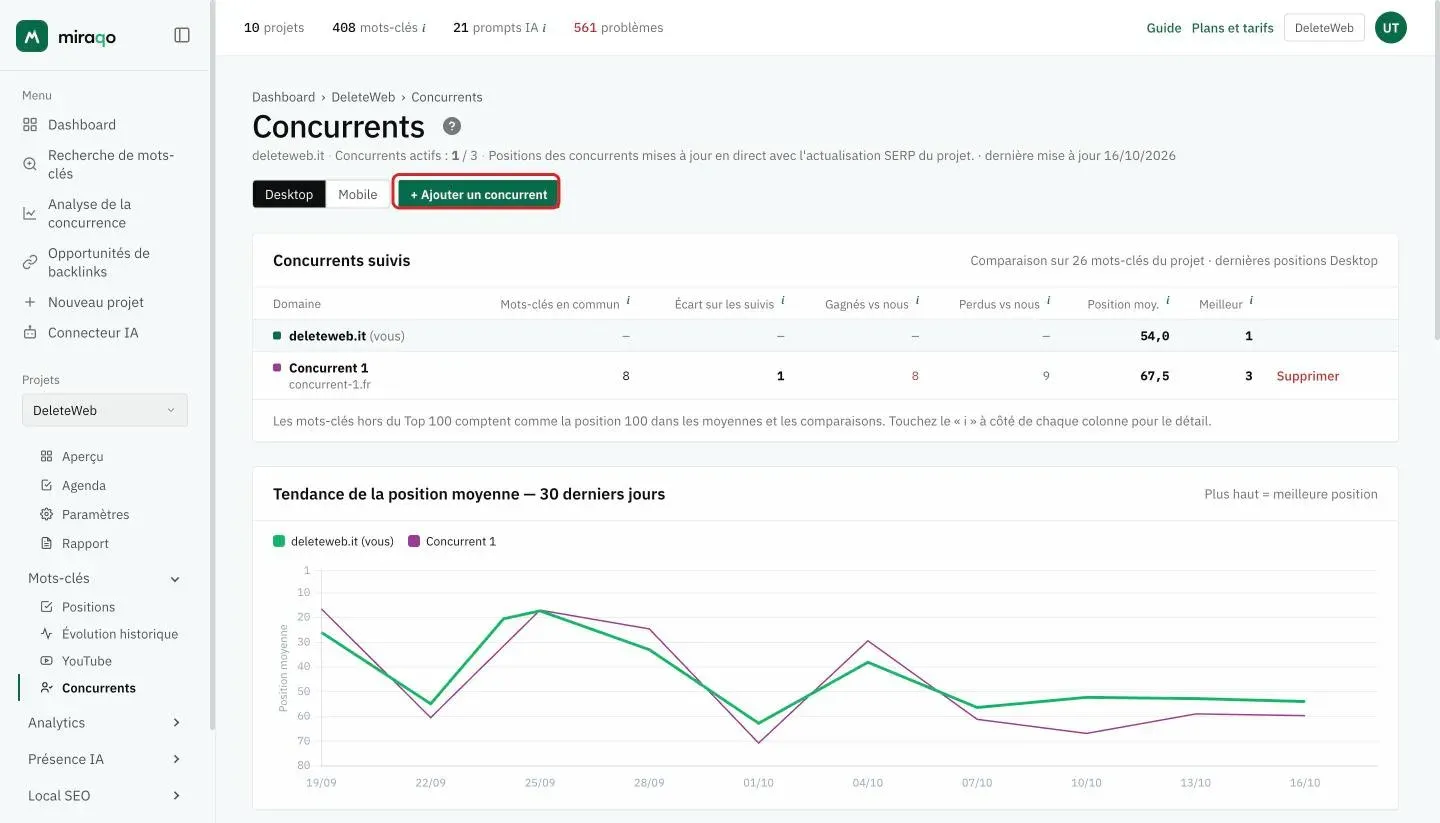The width and height of the screenshot is (1440, 823).
Task: Expand the Analytics section
Action: 176,723
